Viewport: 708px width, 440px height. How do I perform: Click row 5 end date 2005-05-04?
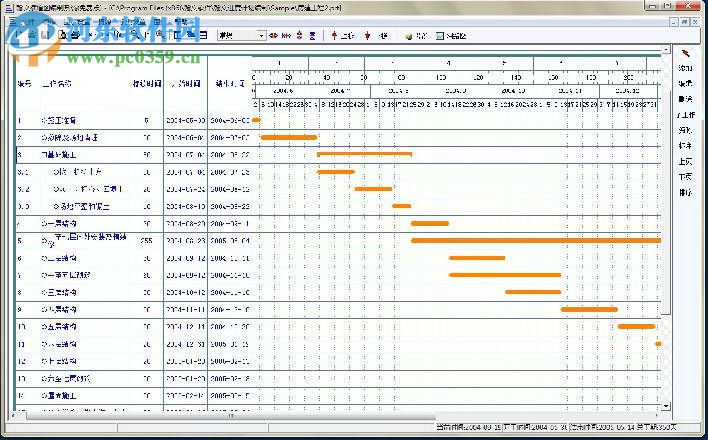(x=230, y=241)
